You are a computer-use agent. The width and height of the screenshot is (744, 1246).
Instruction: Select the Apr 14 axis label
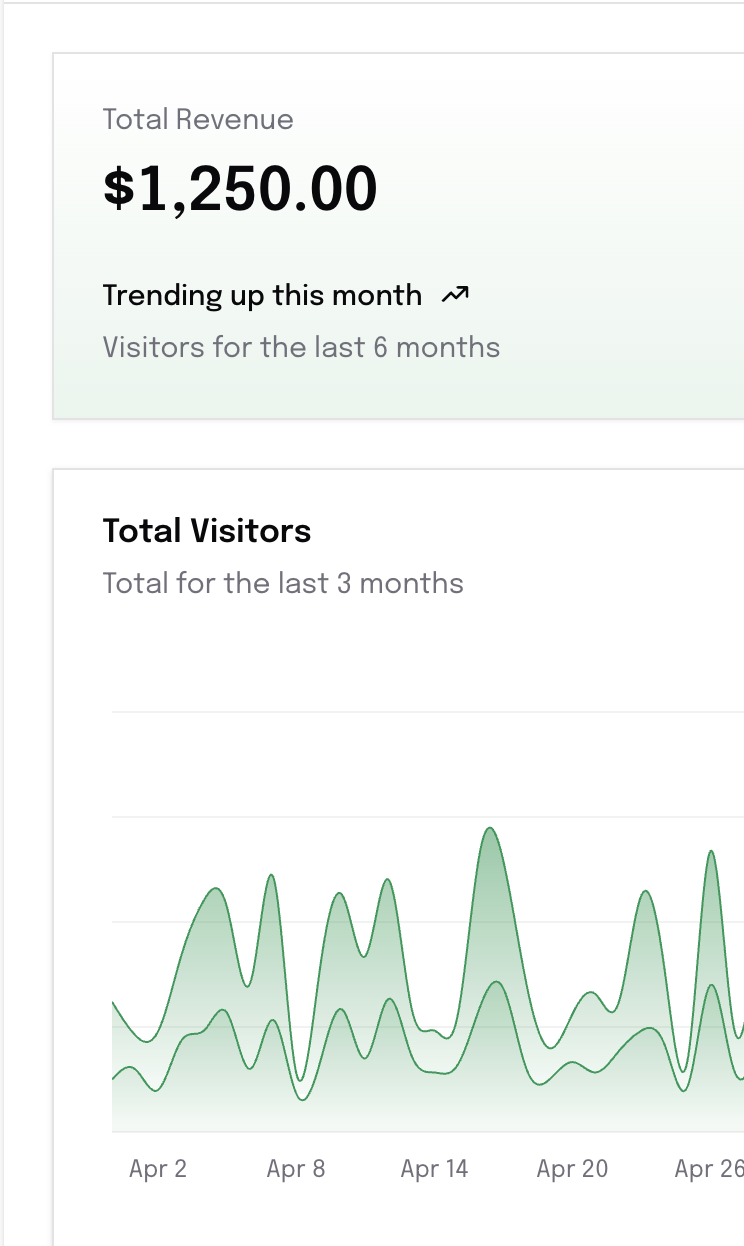click(434, 1168)
